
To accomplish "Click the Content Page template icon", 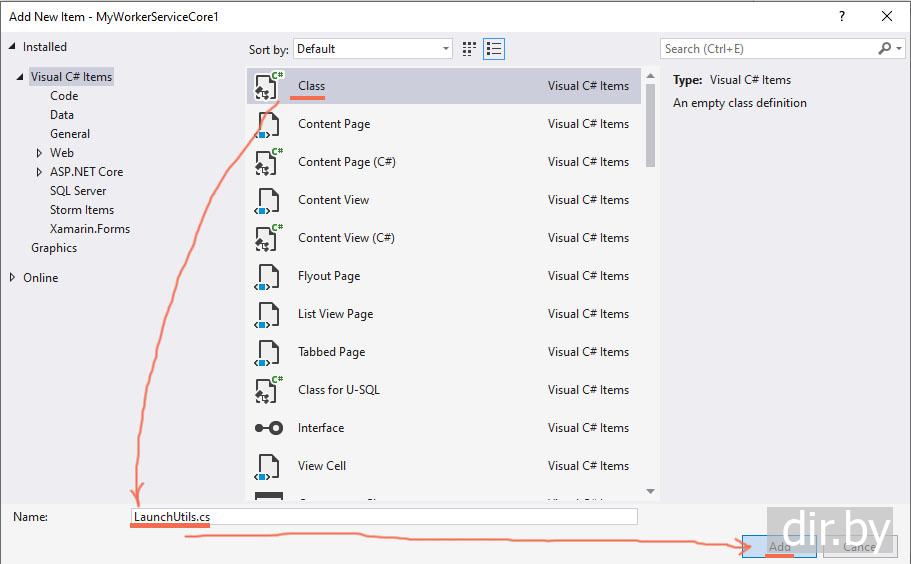I will tap(267, 124).
